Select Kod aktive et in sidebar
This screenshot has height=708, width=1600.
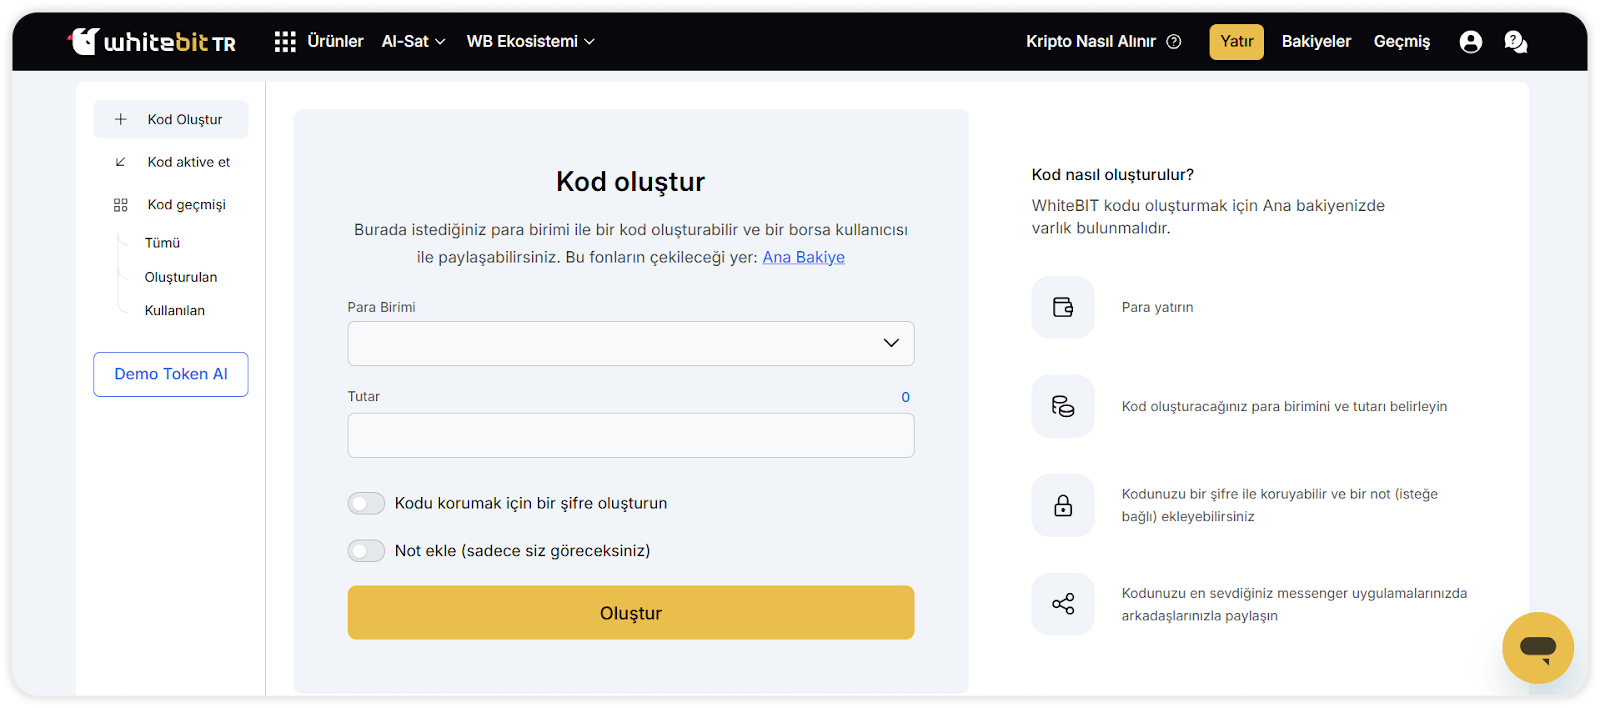pos(188,162)
